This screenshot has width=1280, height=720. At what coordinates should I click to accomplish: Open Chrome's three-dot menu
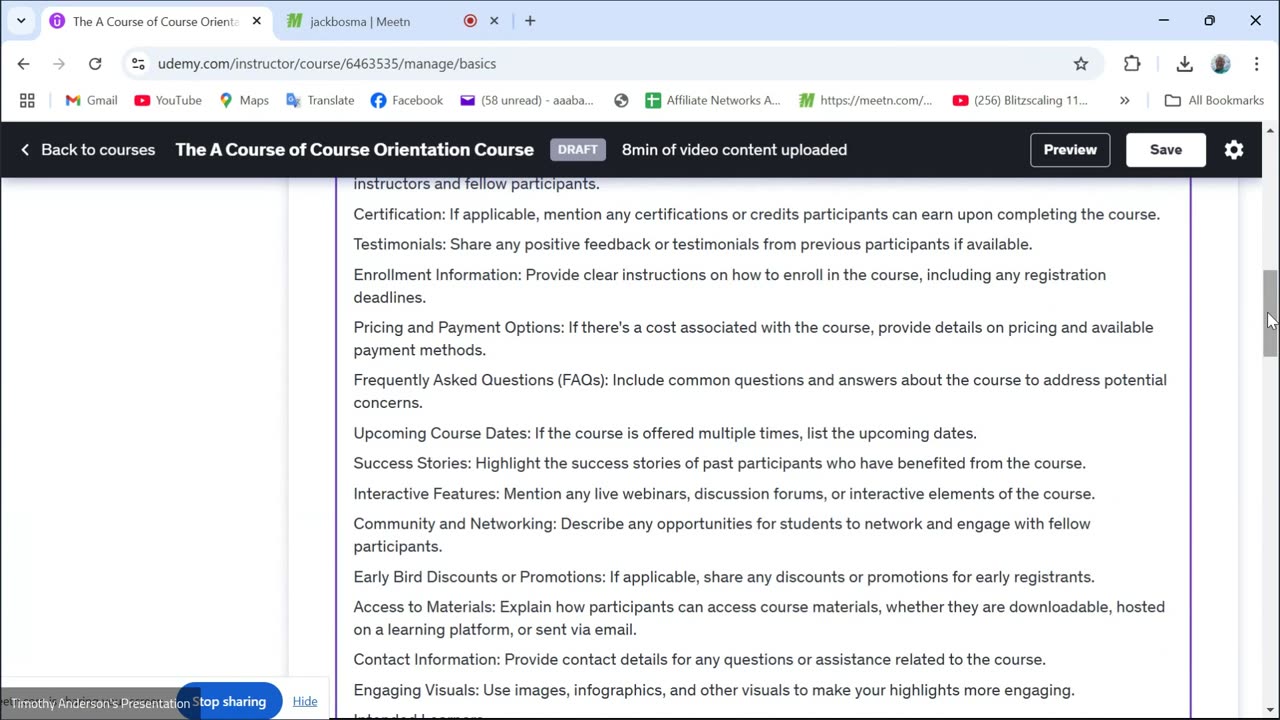[x=1257, y=63]
